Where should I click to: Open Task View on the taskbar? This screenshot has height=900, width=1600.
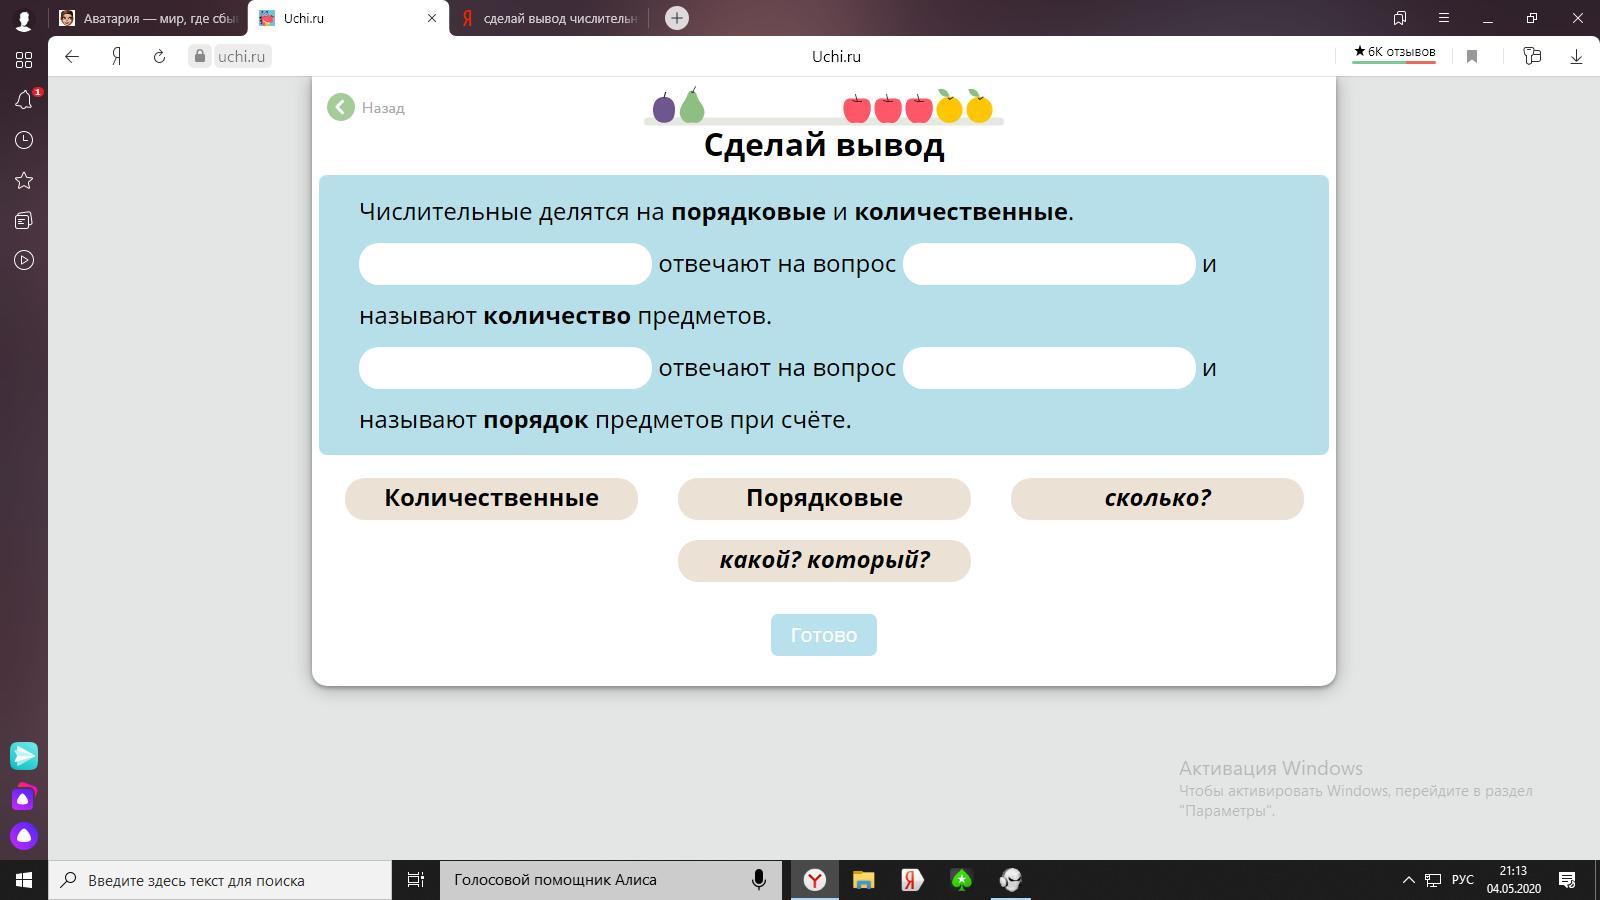click(x=415, y=880)
